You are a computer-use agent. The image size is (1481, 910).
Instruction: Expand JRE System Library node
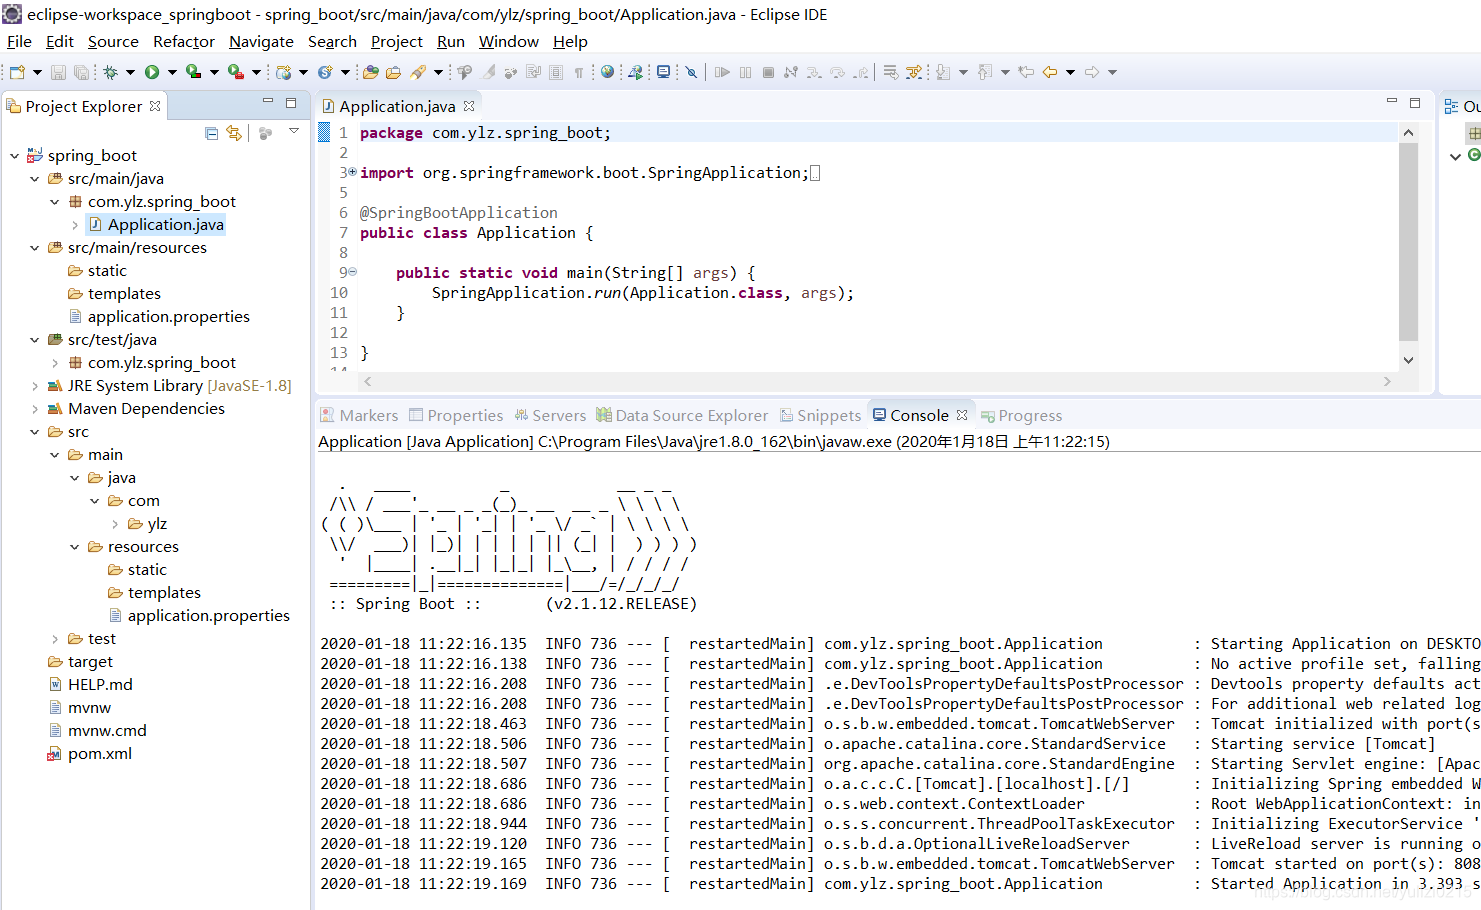[x=35, y=386]
